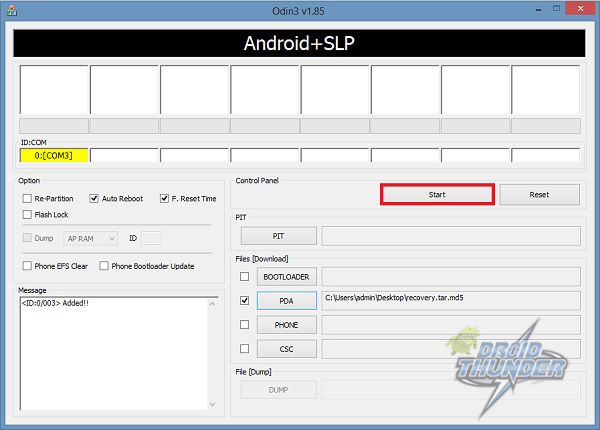Image resolution: width=600 pixels, height=430 pixels.
Task: Click the PHONE file path field
Action: point(451,325)
